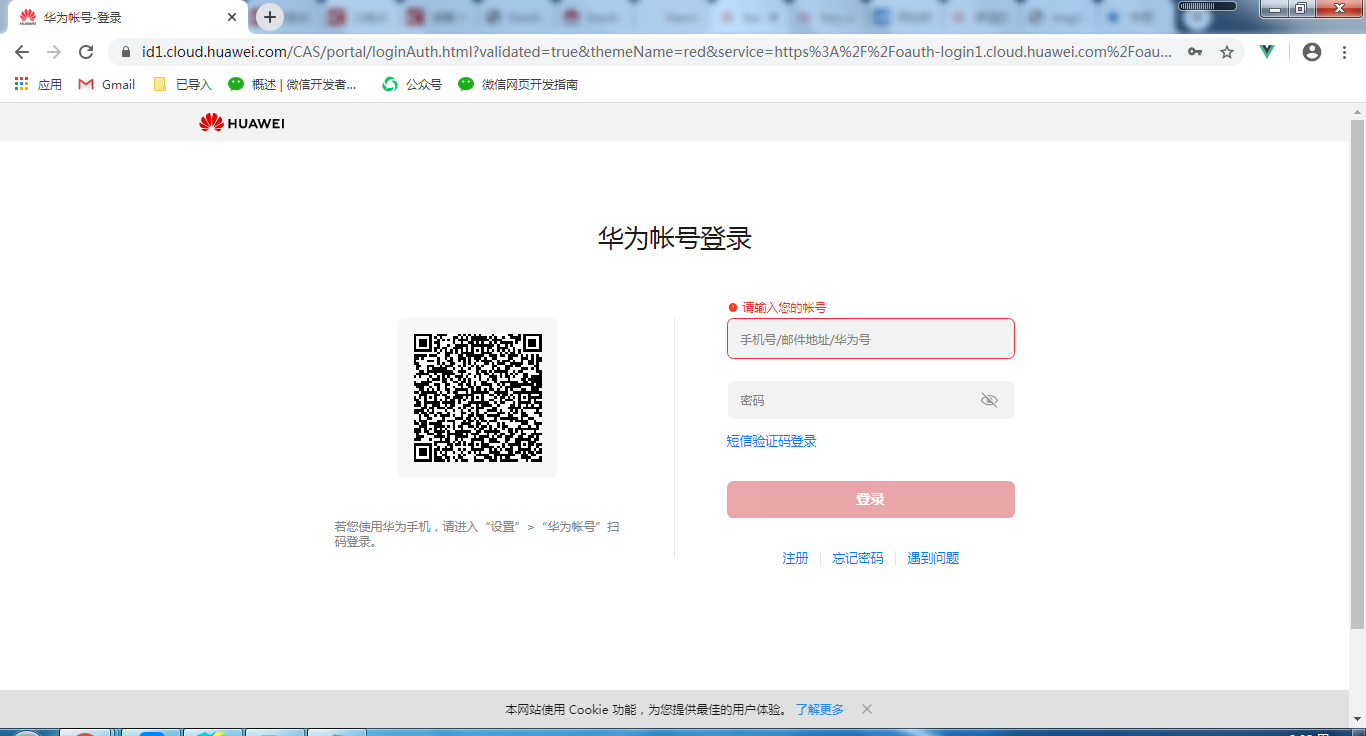Click the browser forward arrow
This screenshot has height=736, width=1366.
click(54, 52)
